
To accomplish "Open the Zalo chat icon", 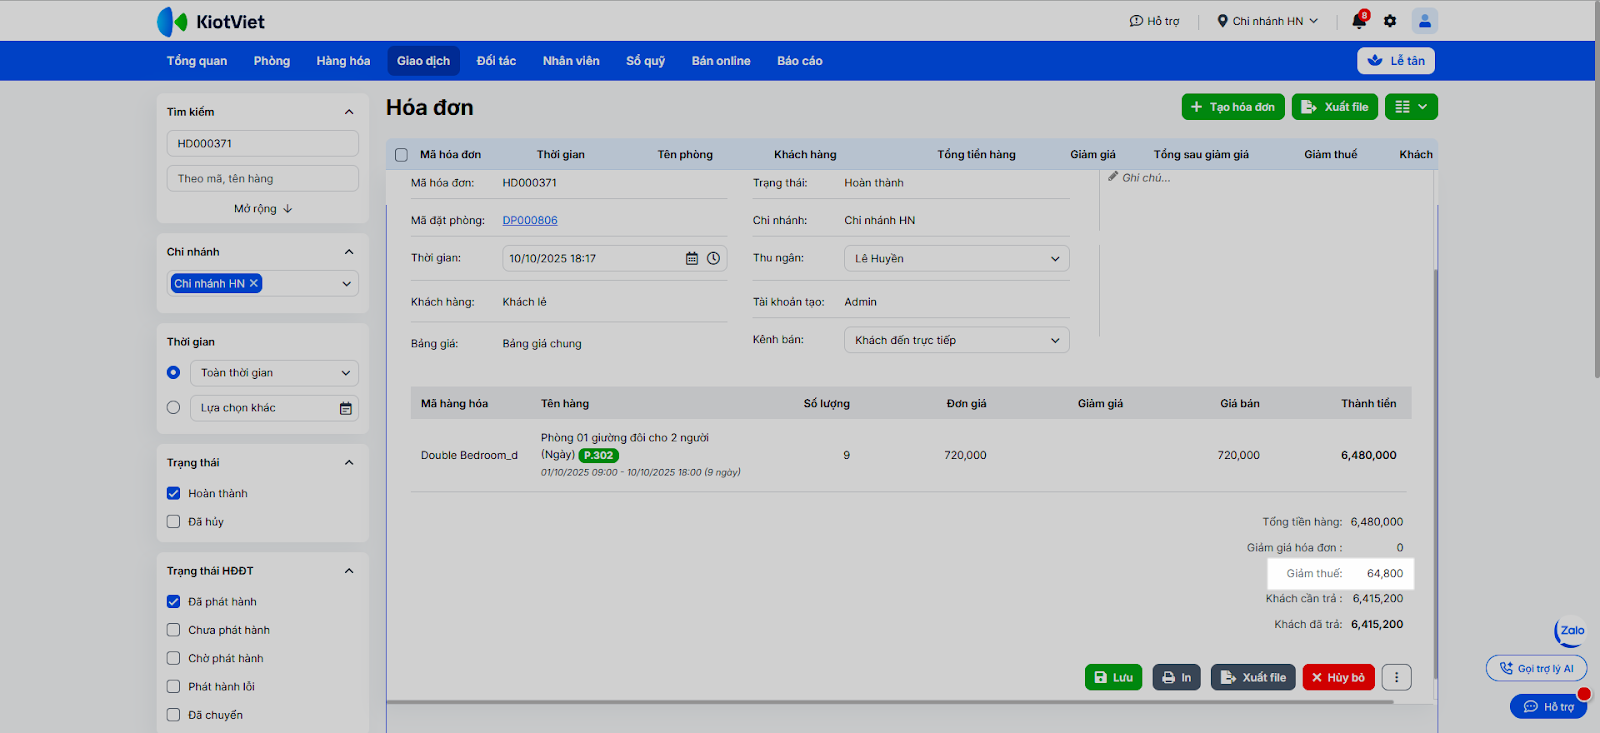I will click(1571, 631).
